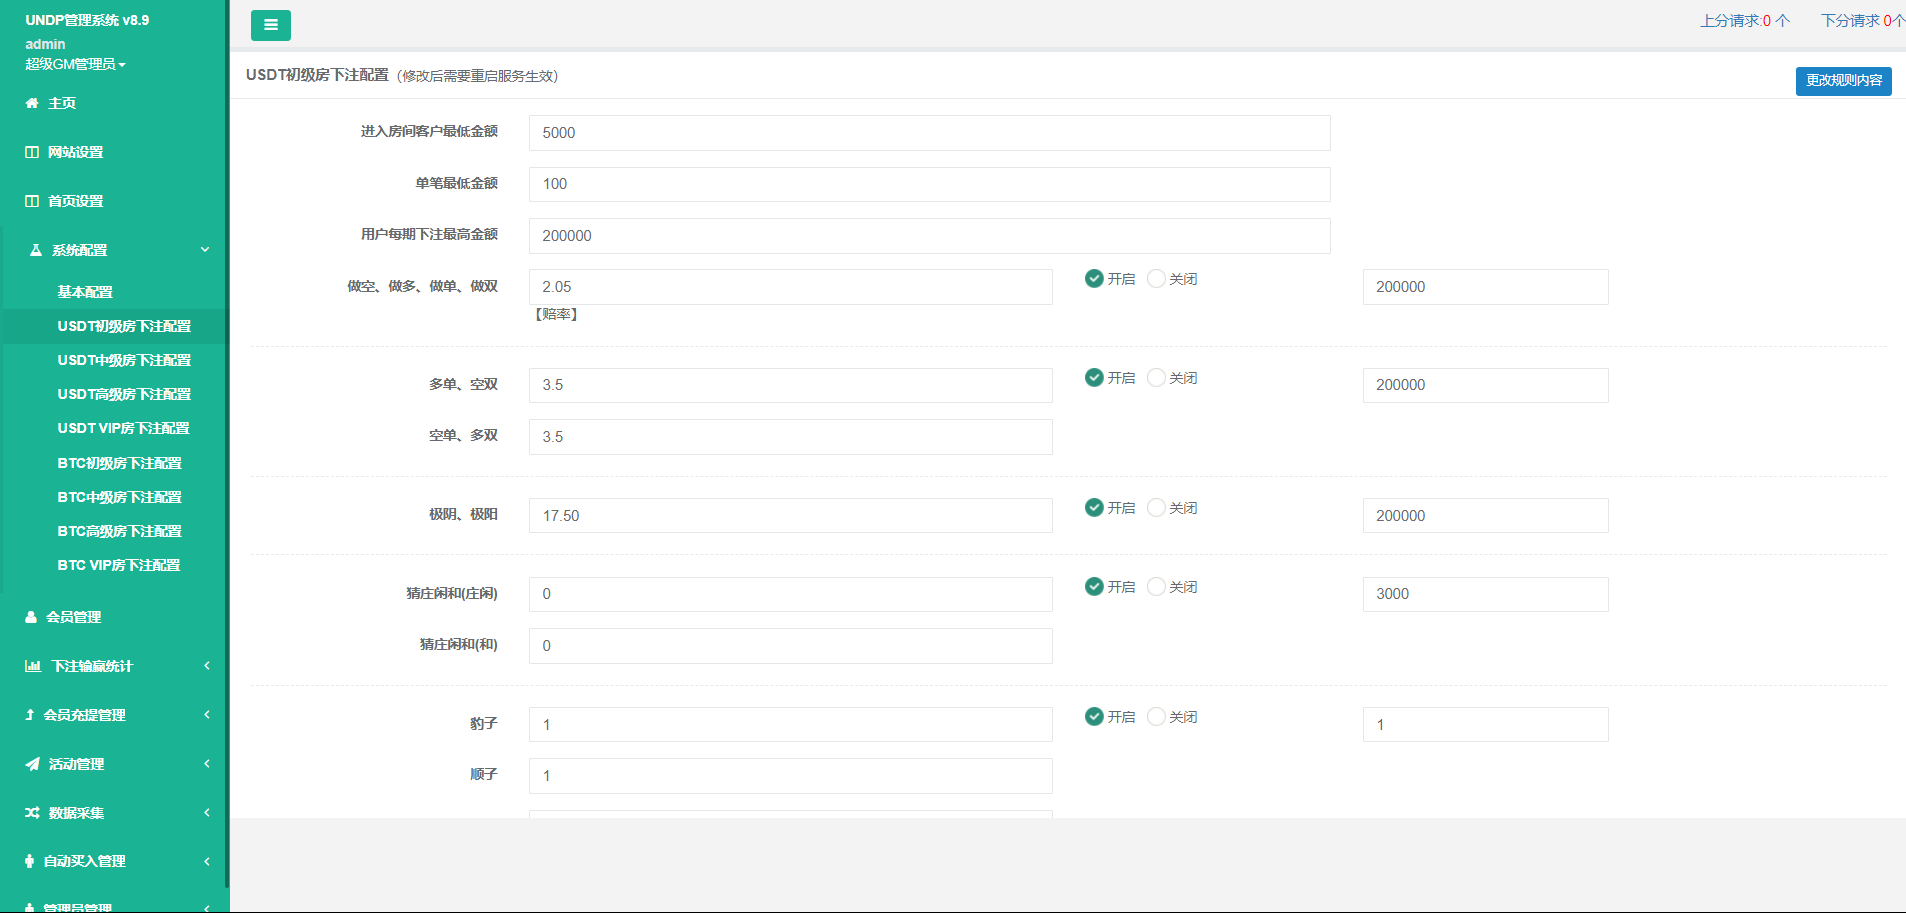The height and width of the screenshot is (913, 1906).
Task: Click the paper plane icon beside 活动管理
Action: click(32, 764)
